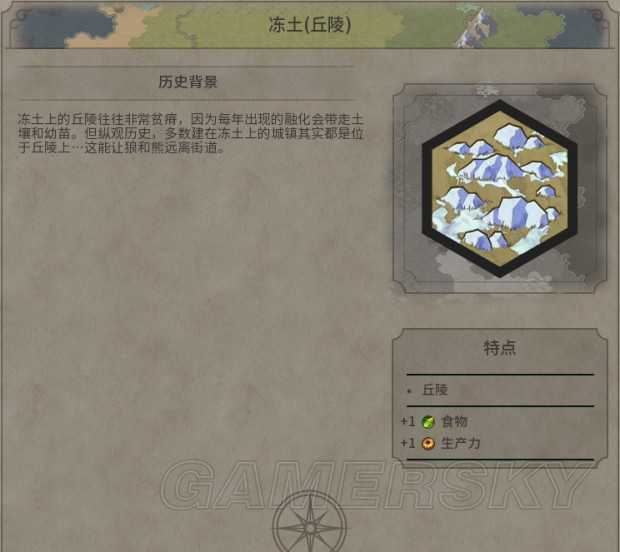Image resolution: width=620 pixels, height=552 pixels.
Task: Click the compass rose emblem
Action: pyautogui.click(x=310, y=523)
